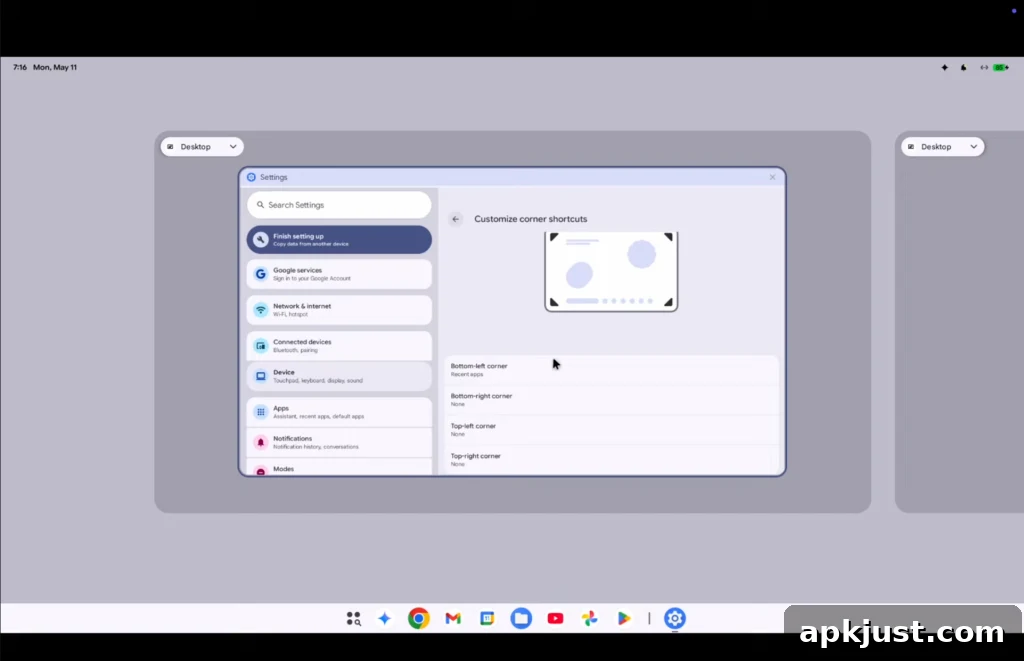Open Top-left corner shortcut option
Screen dimensions: 1024x661
611,430
